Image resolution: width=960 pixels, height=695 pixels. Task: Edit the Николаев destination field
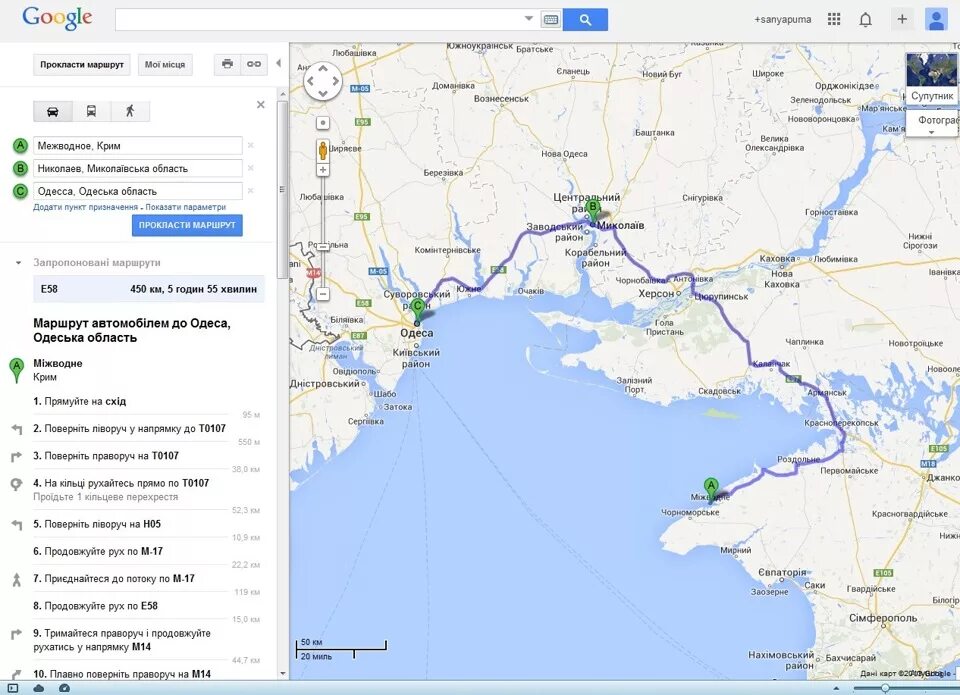pyautogui.click(x=138, y=168)
